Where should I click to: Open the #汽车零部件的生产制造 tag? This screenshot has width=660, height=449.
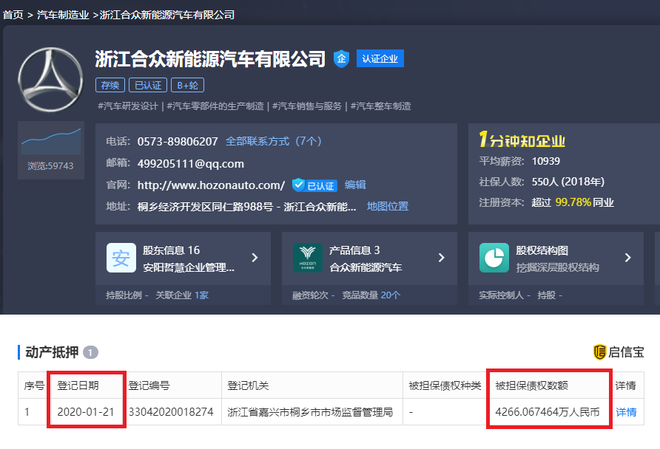point(216,106)
